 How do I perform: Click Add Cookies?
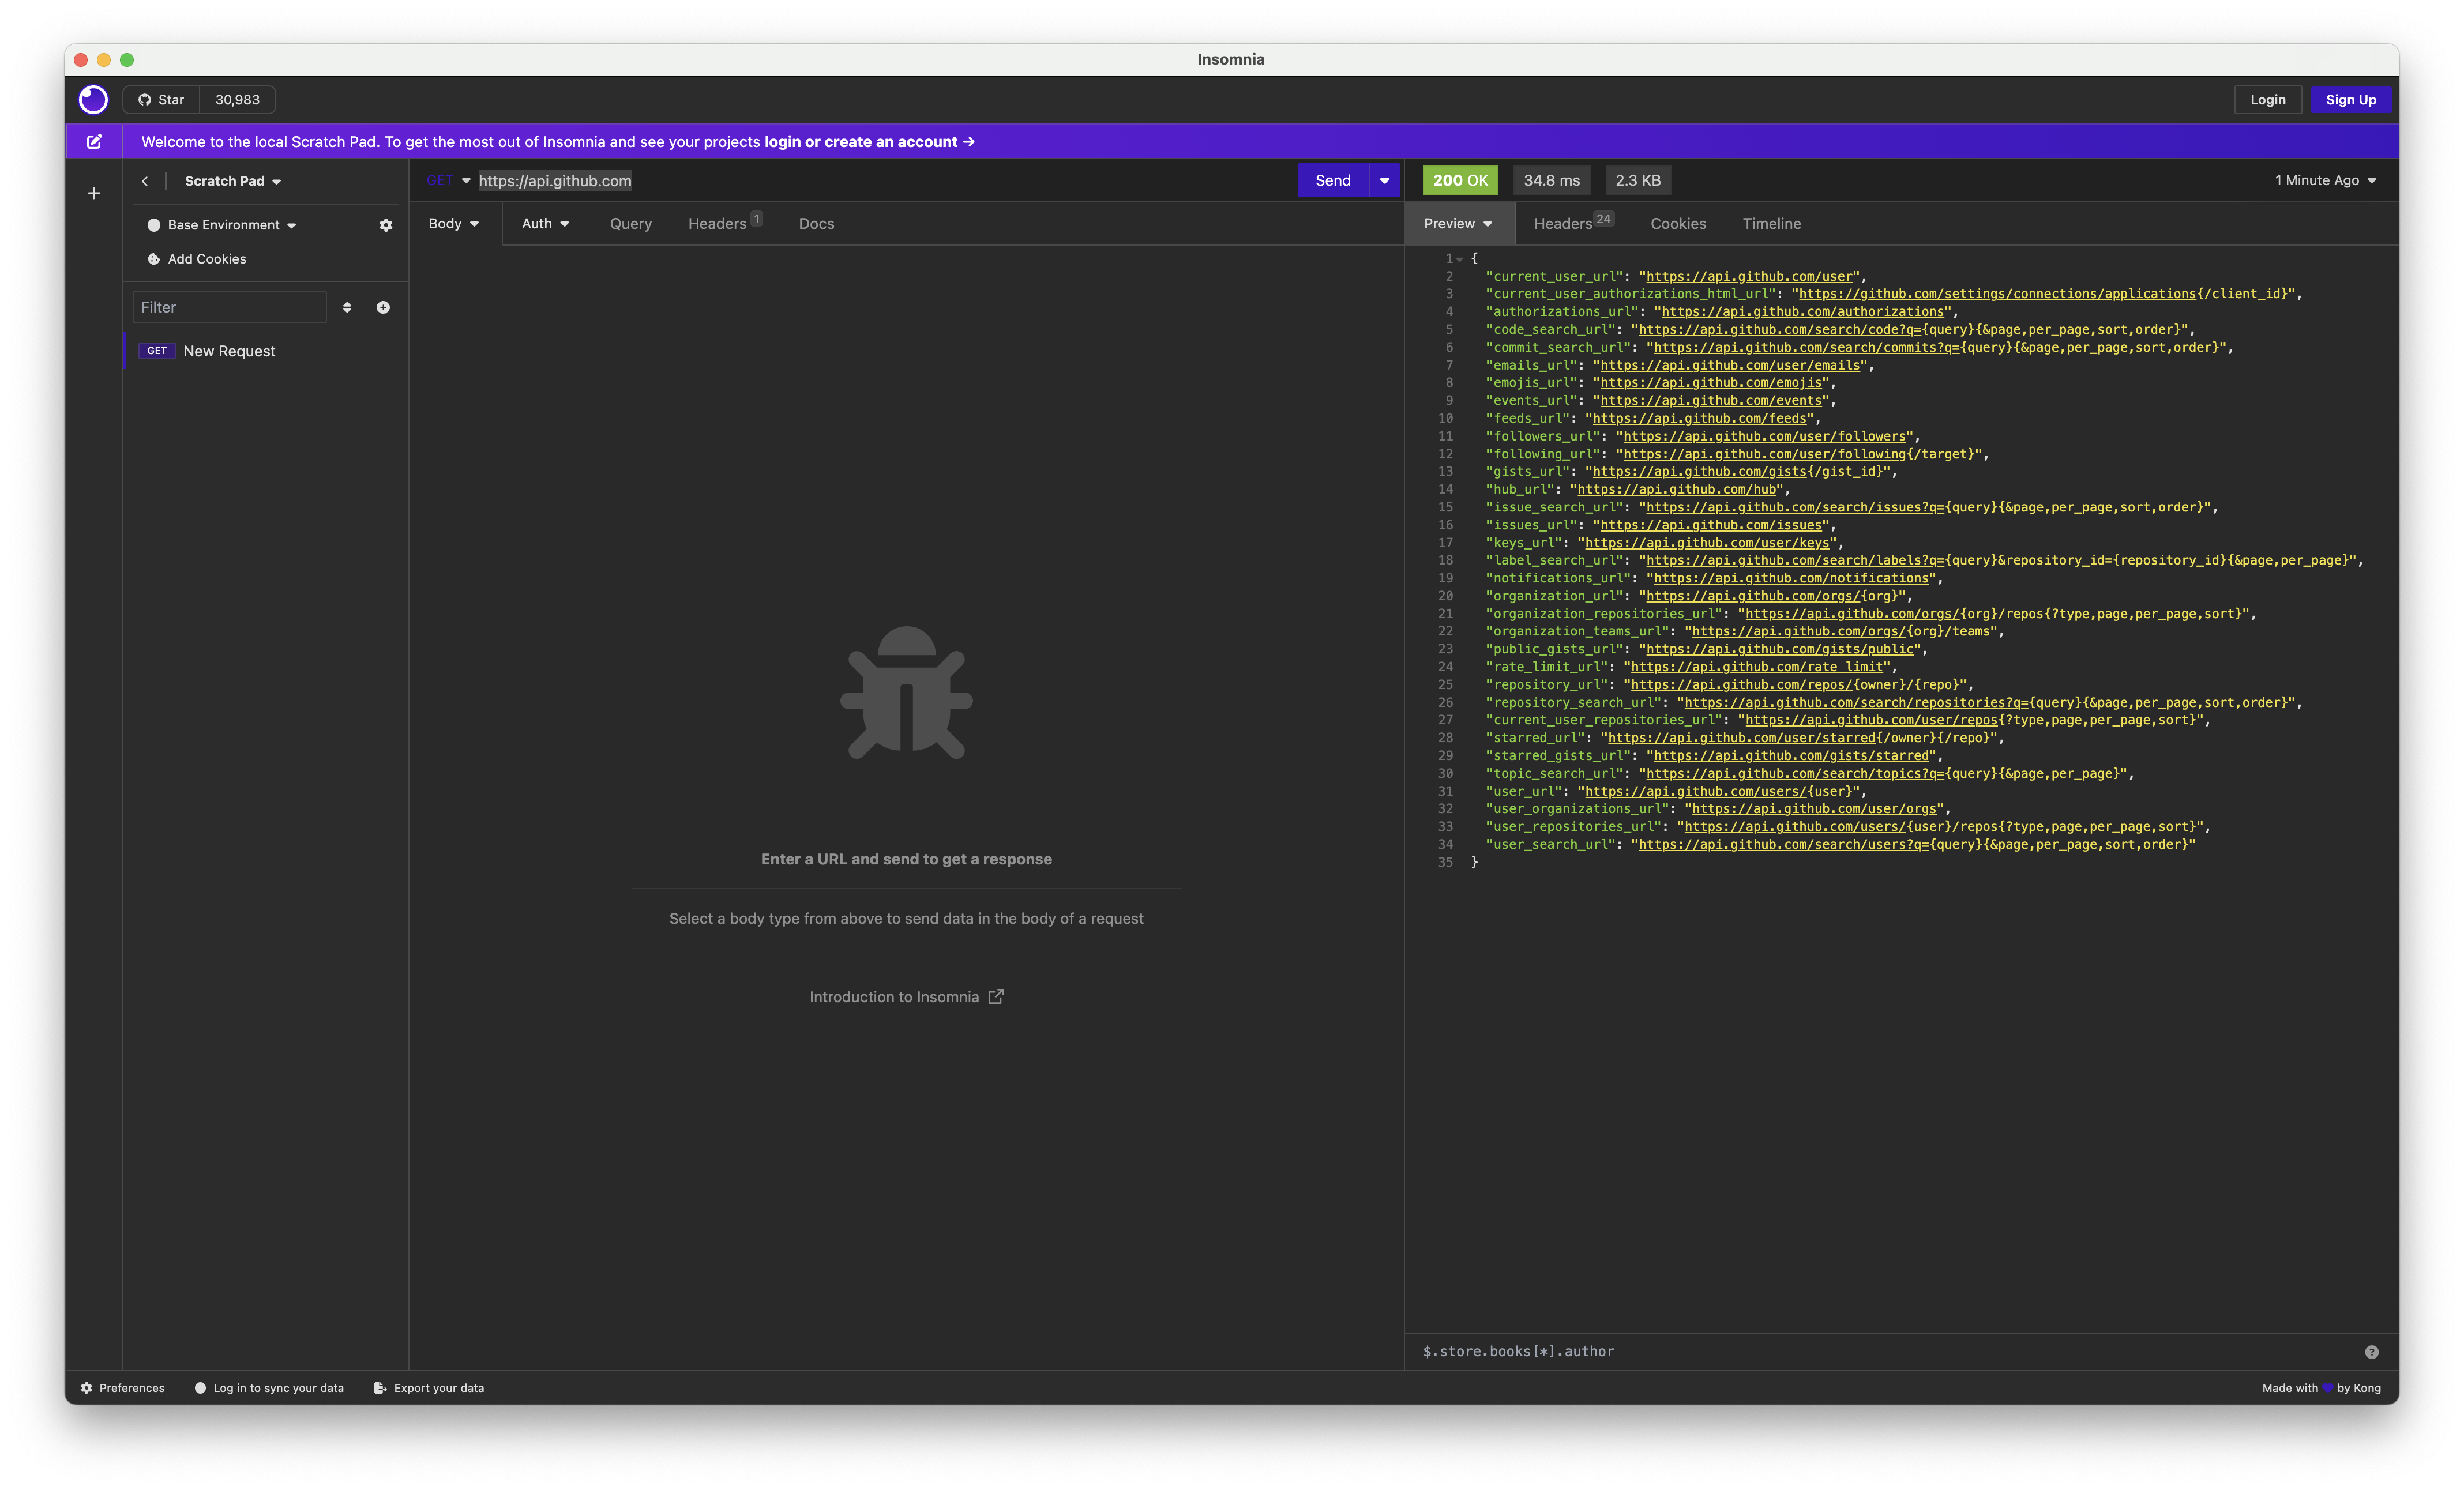click(x=197, y=259)
